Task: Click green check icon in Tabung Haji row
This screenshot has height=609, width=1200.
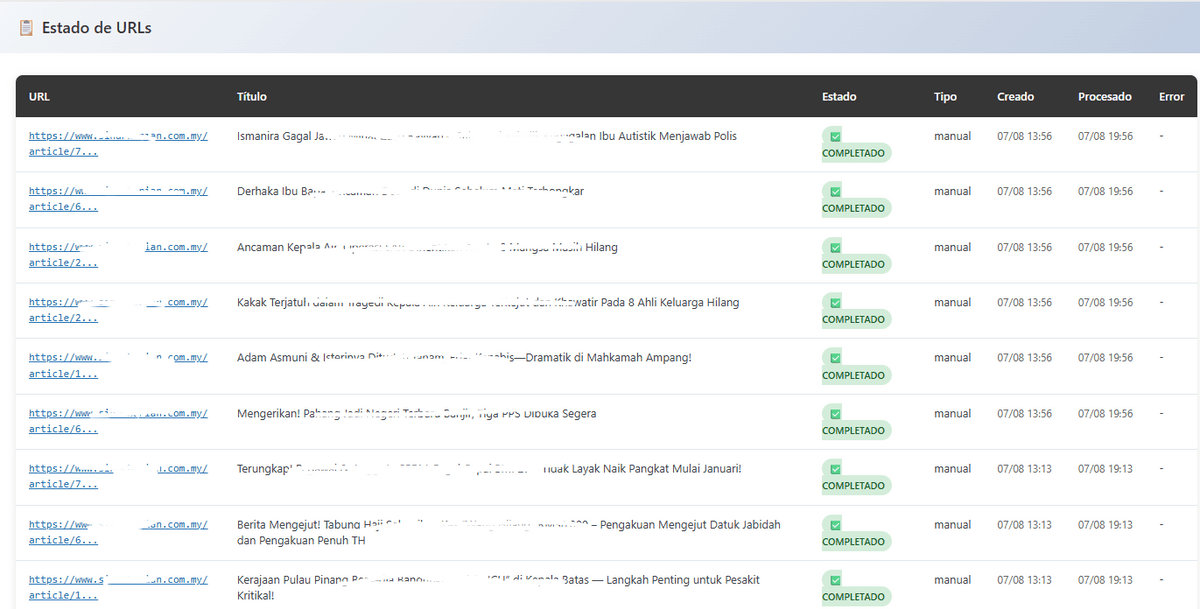Action: [x=835, y=524]
